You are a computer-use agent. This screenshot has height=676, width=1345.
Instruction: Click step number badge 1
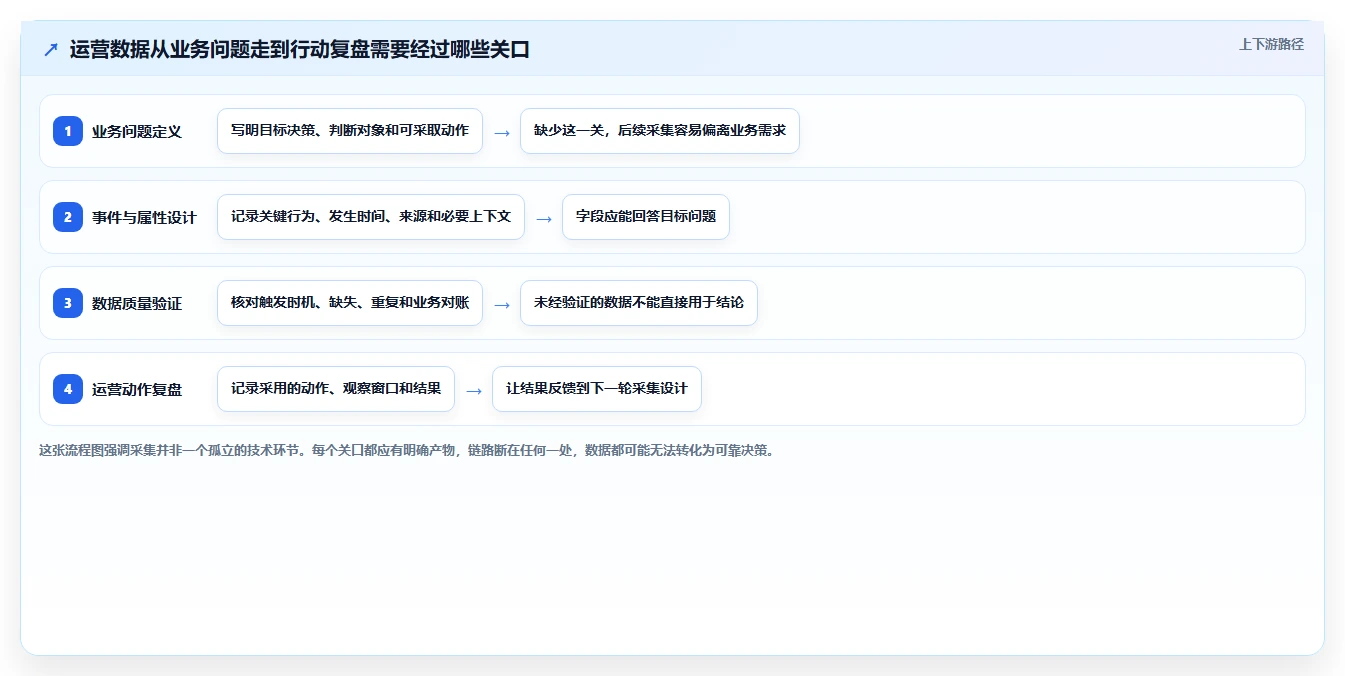coord(68,131)
